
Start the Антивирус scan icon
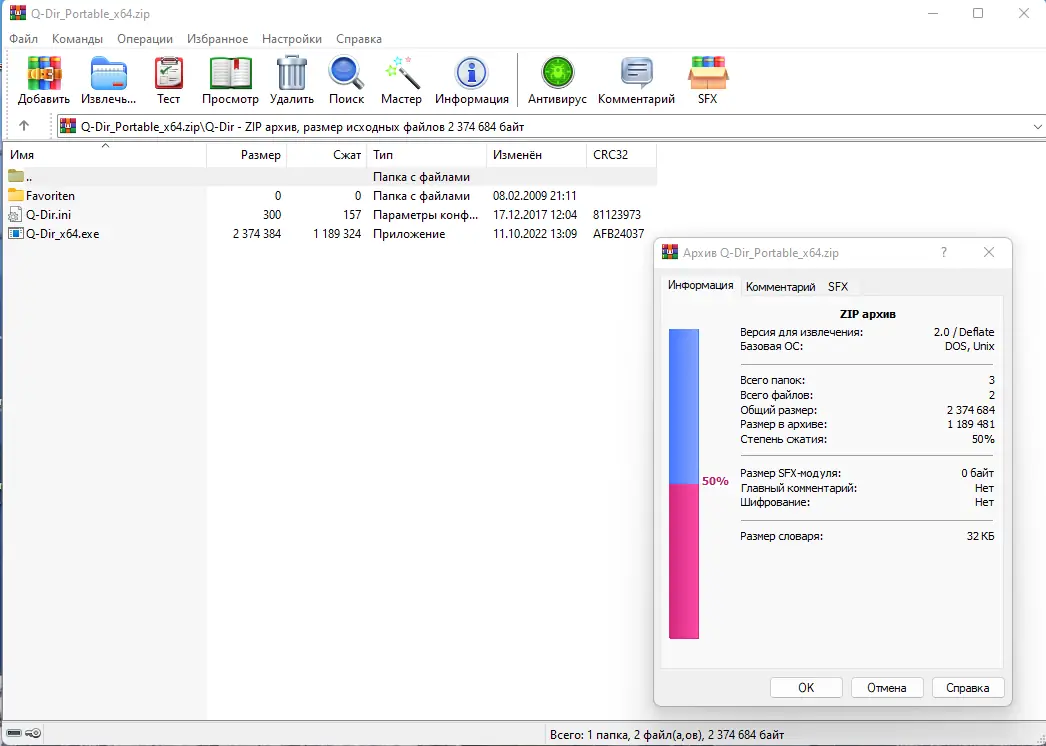(558, 73)
